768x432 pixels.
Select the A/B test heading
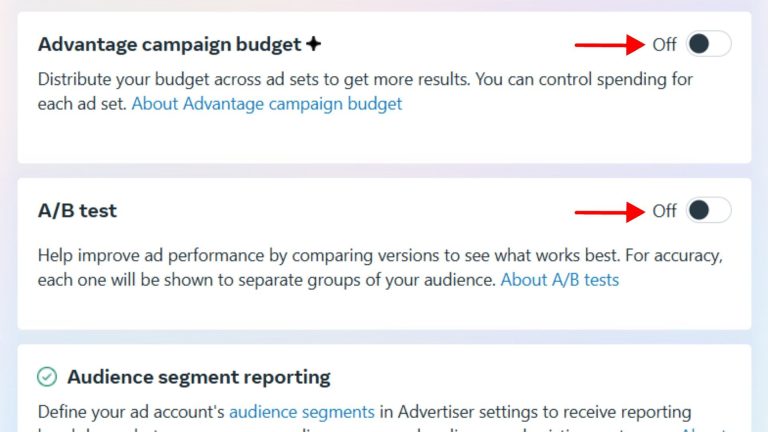pos(77,211)
